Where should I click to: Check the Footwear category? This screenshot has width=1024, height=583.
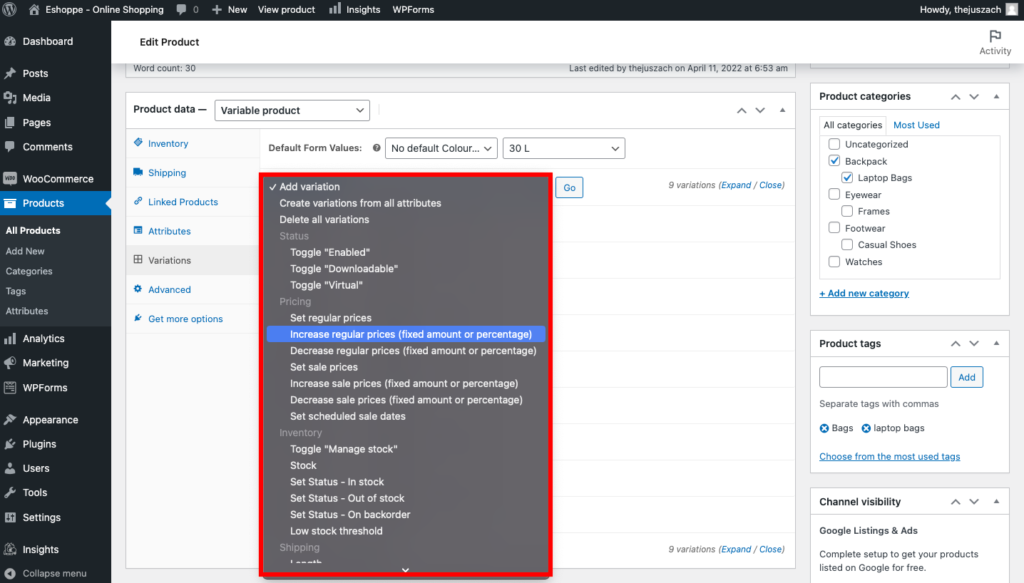point(834,228)
